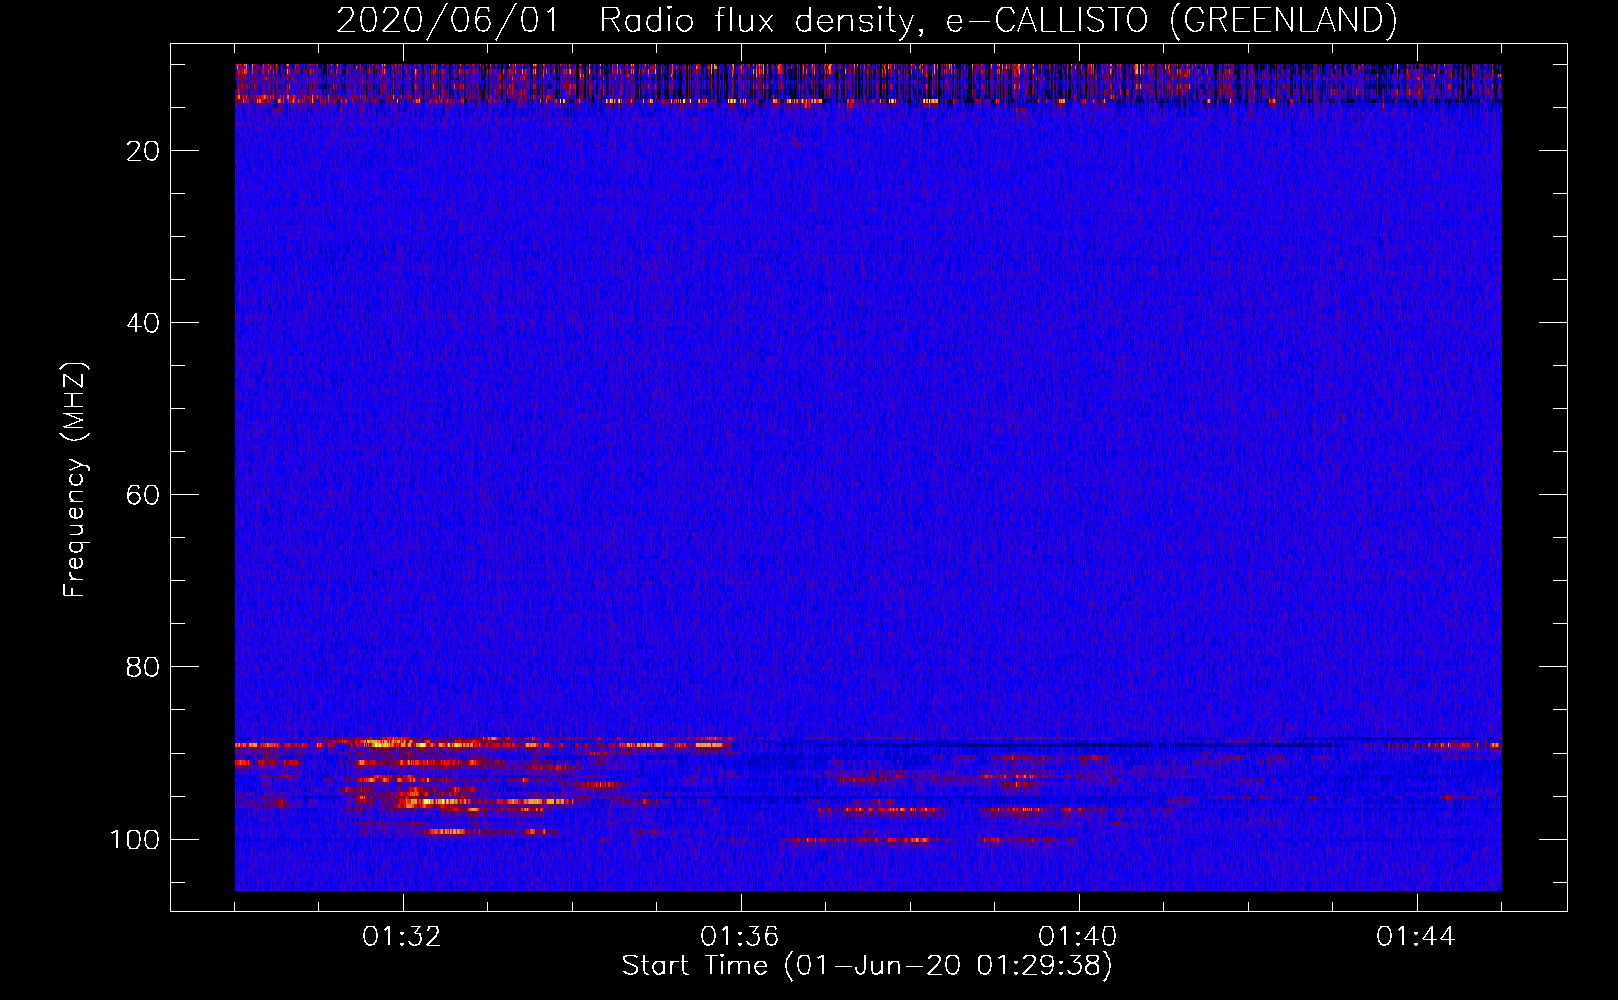Screen dimensions: 1618x1000
Task: Click the frequency tick label "80"
Action: pos(143,667)
